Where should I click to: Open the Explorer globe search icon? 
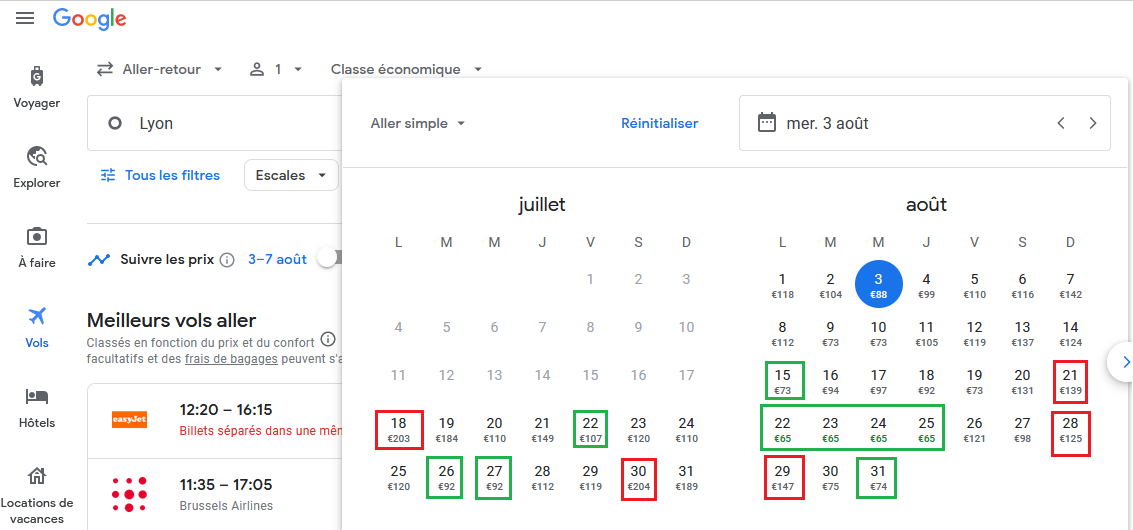(x=37, y=156)
